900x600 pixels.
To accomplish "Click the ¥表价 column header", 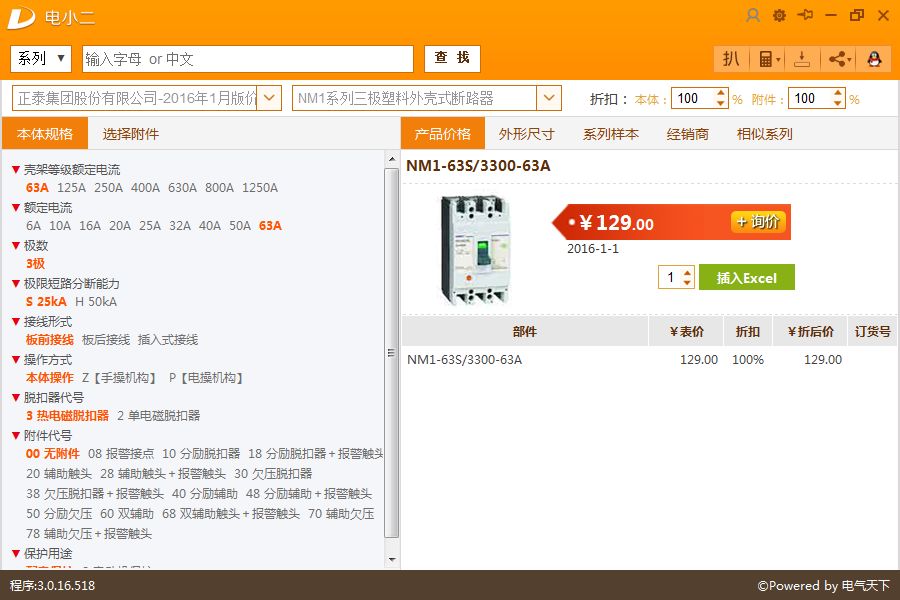I will tap(686, 331).
